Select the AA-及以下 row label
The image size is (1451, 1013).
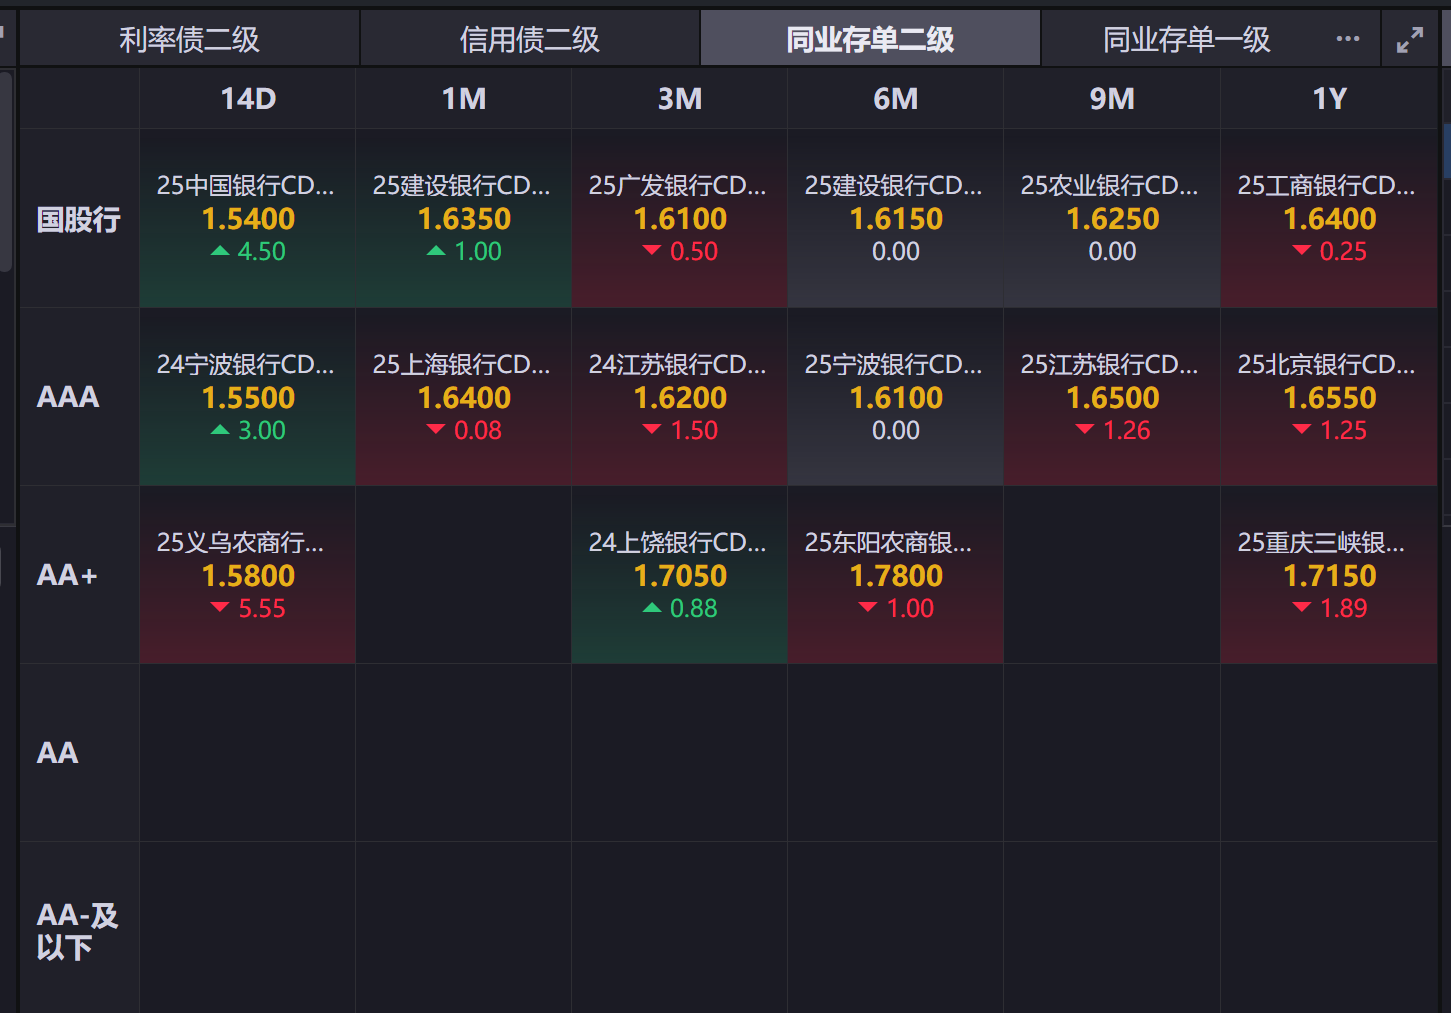(77, 931)
